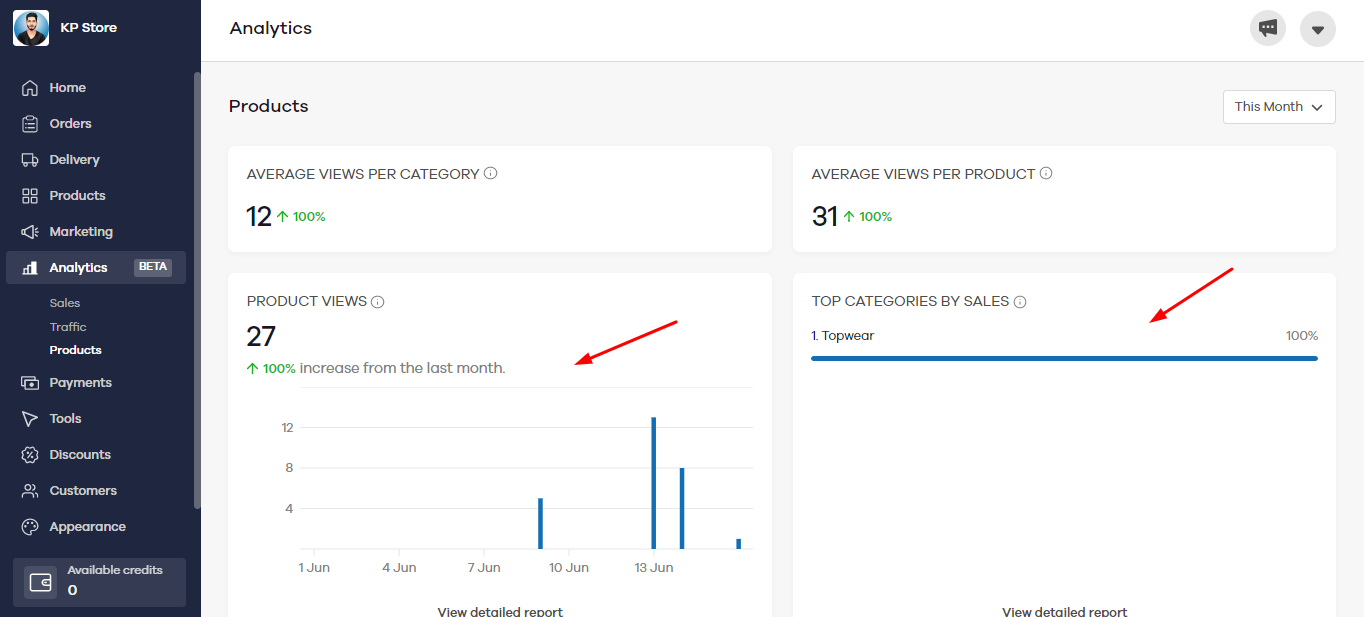The height and width of the screenshot is (617, 1364).
Task: Click info icon beside Top Categories By Sales
Action: click(1020, 302)
